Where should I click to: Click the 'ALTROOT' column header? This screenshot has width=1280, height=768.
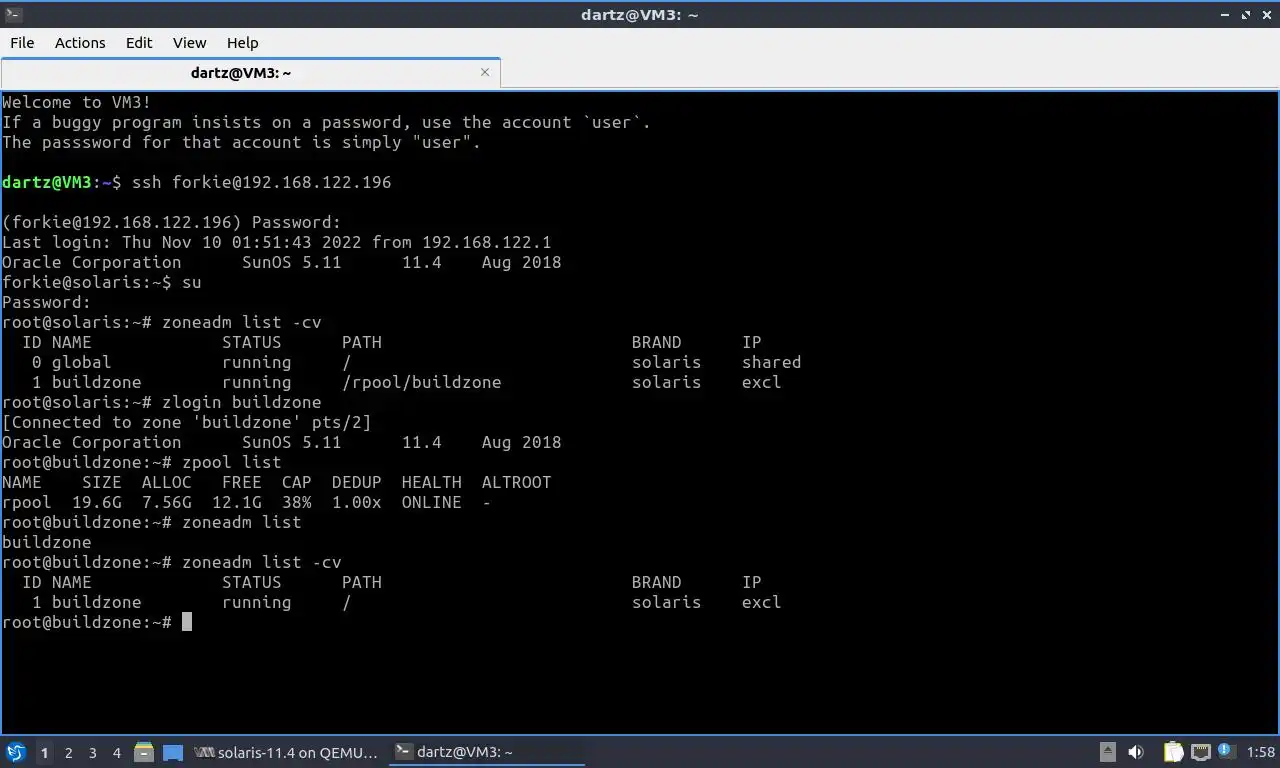point(517,482)
